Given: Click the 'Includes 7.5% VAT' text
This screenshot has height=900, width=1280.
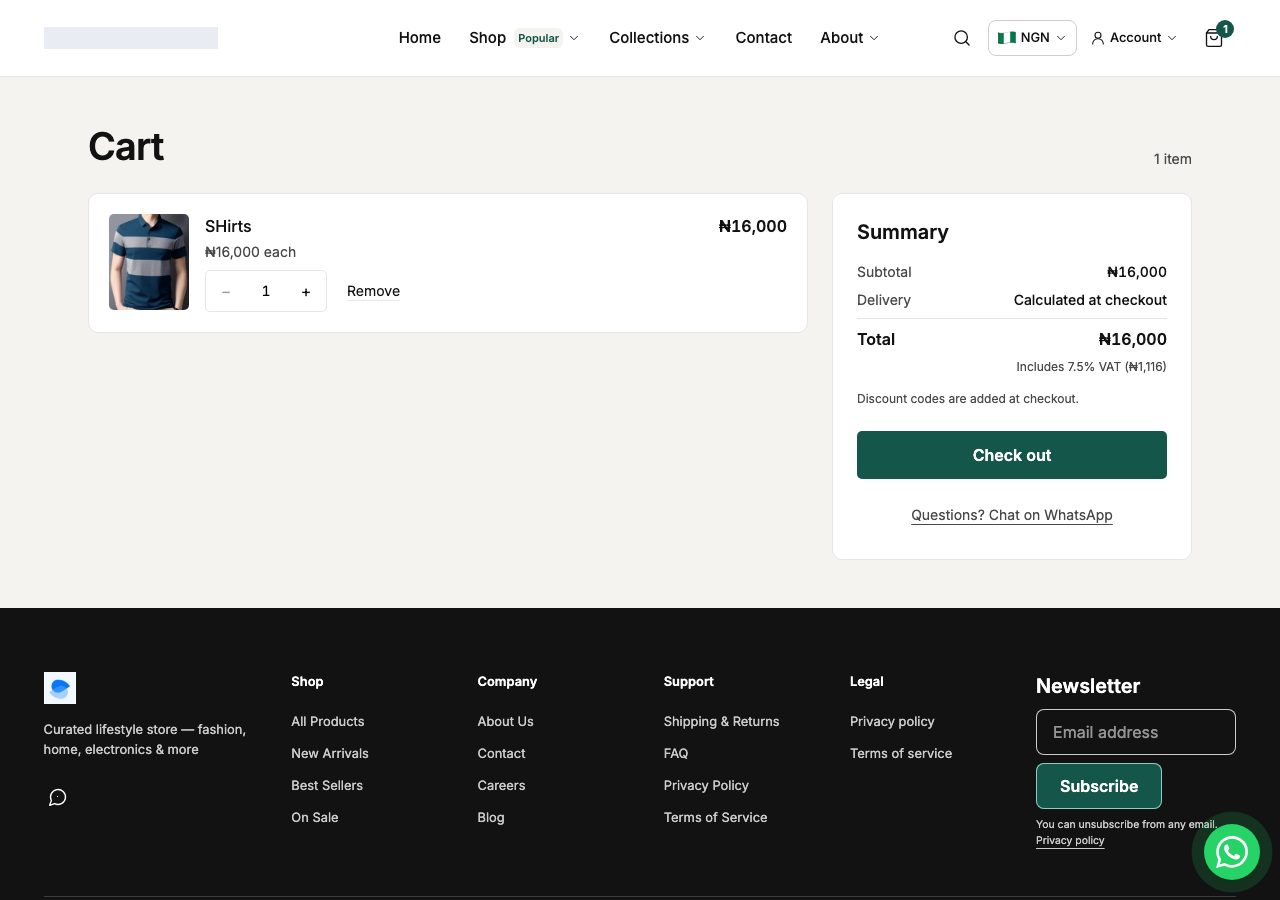Looking at the screenshot, I should pyautogui.click(x=1091, y=367).
